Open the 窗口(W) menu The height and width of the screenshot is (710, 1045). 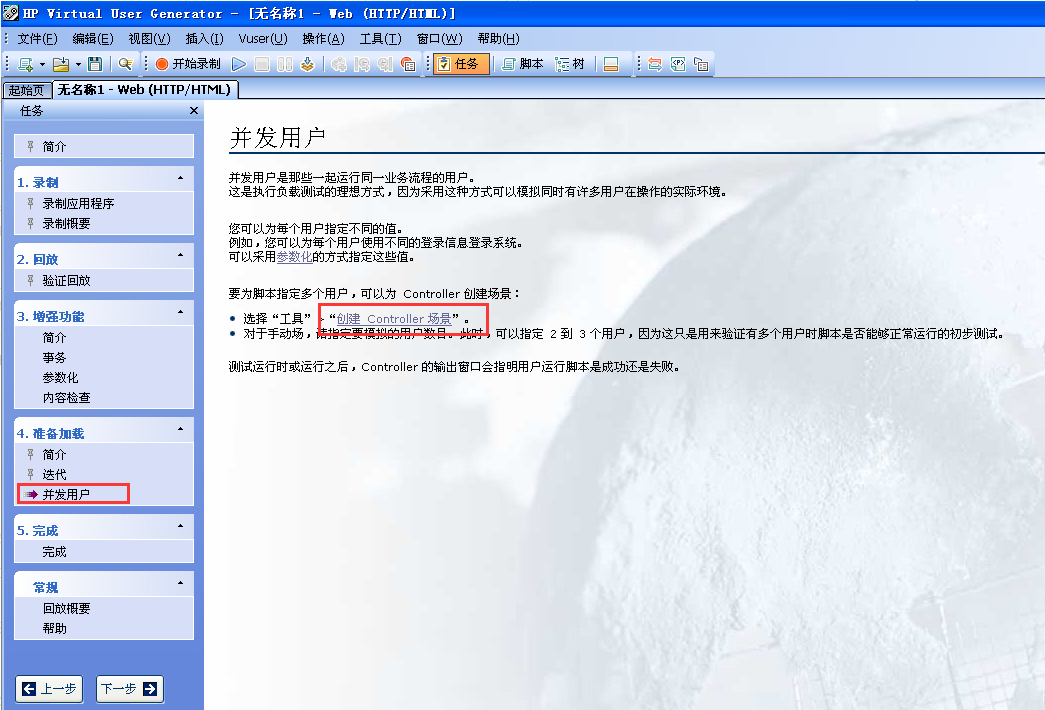(x=439, y=39)
